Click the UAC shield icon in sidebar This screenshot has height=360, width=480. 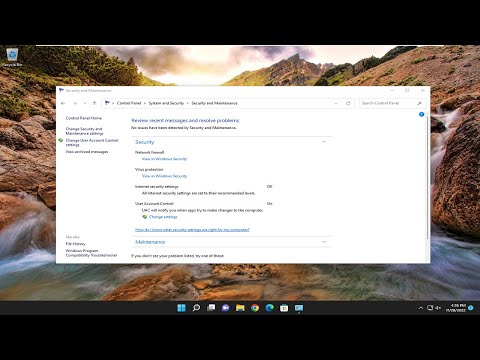(60, 140)
